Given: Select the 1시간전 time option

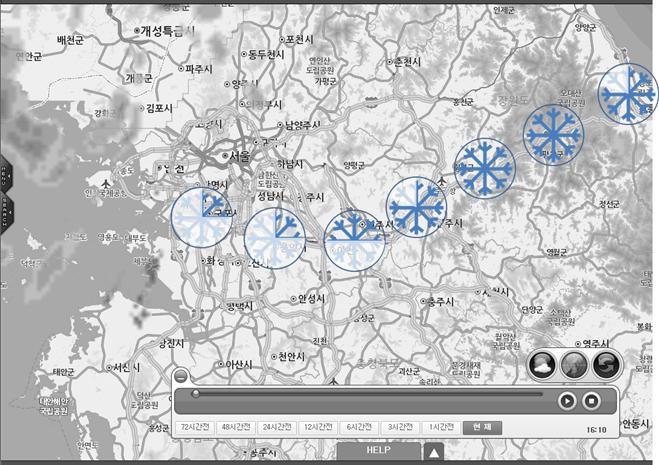Looking at the screenshot, I should (x=440, y=427).
